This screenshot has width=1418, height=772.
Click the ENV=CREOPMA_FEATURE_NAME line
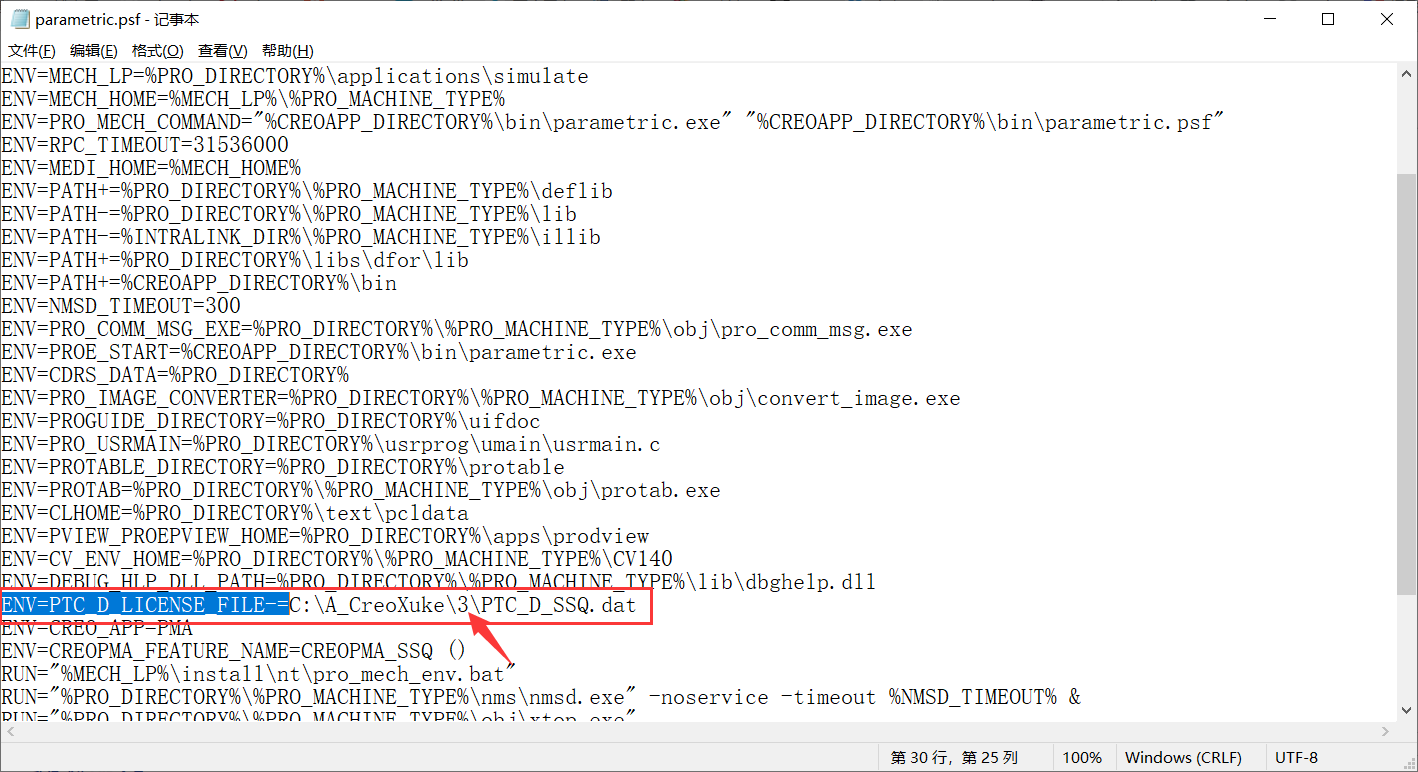[234, 651]
